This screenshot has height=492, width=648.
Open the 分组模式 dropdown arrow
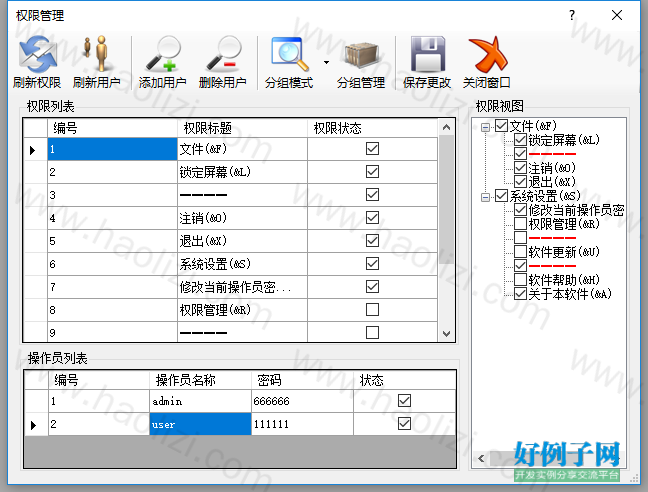[x=326, y=62]
